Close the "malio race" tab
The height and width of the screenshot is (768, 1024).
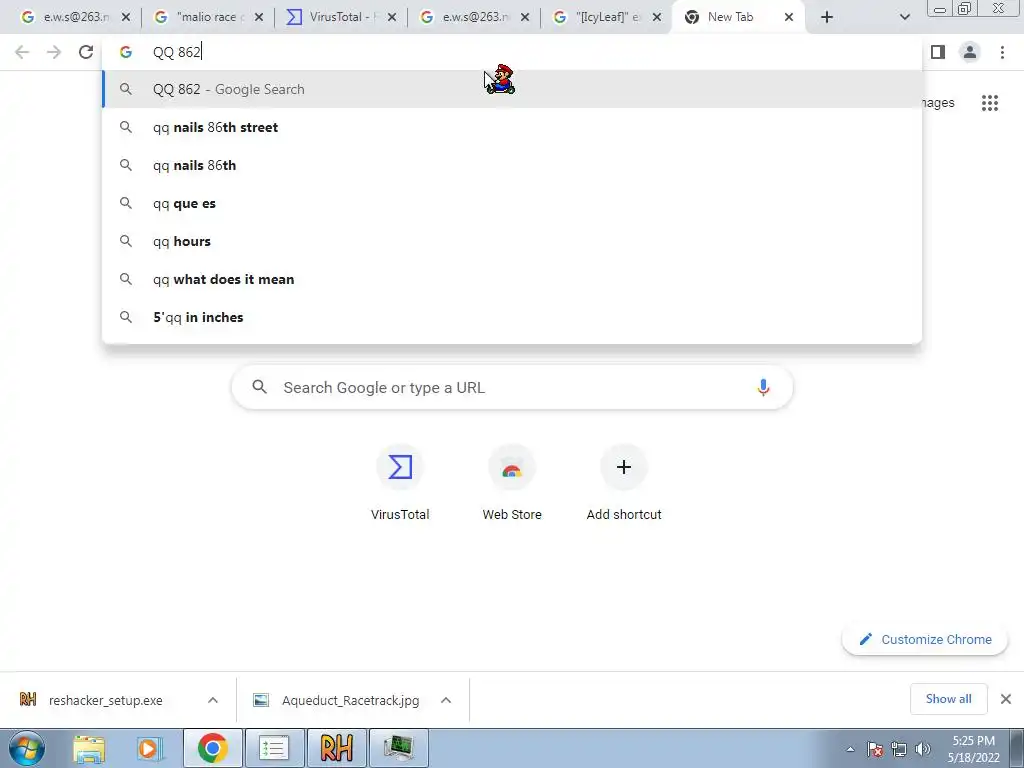click(259, 18)
